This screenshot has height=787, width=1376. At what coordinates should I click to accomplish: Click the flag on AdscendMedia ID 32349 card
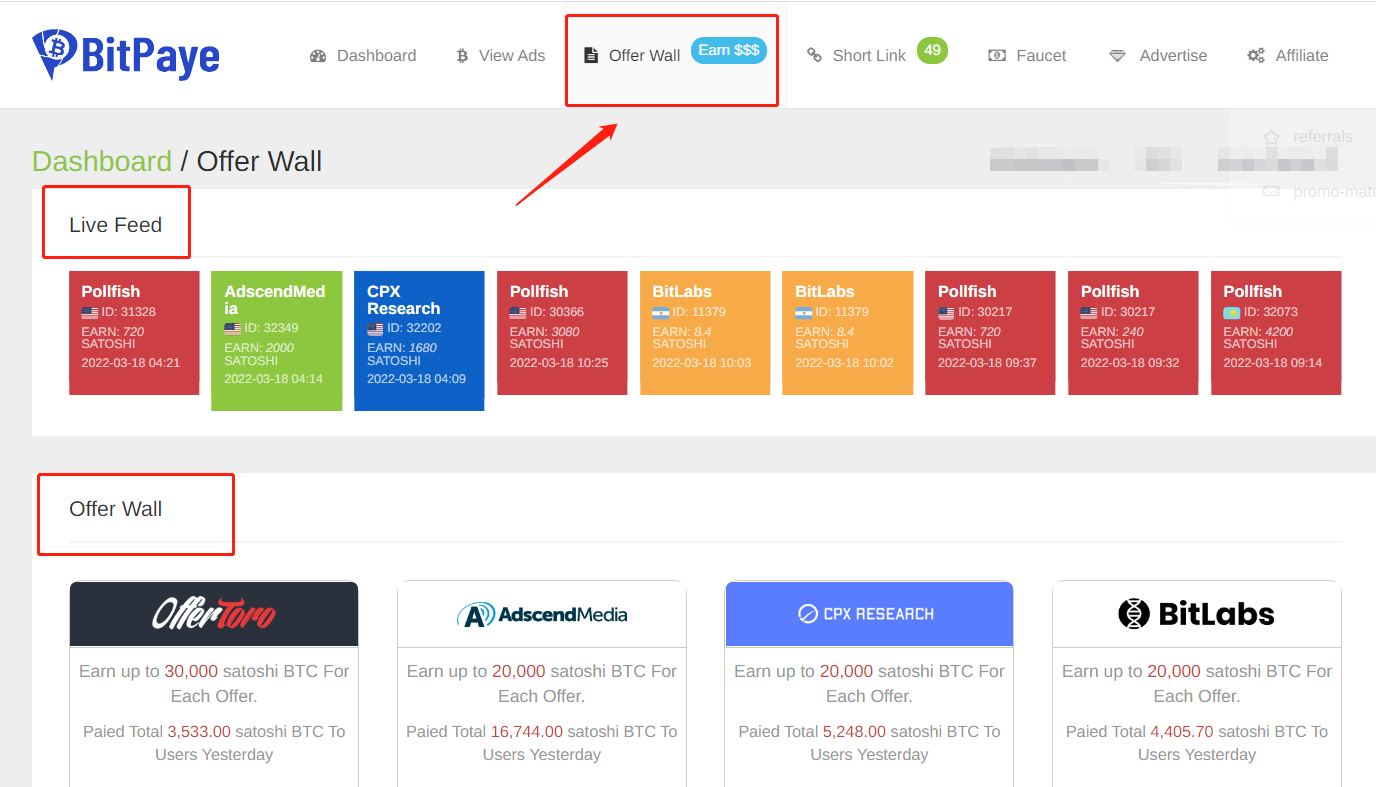(x=232, y=328)
